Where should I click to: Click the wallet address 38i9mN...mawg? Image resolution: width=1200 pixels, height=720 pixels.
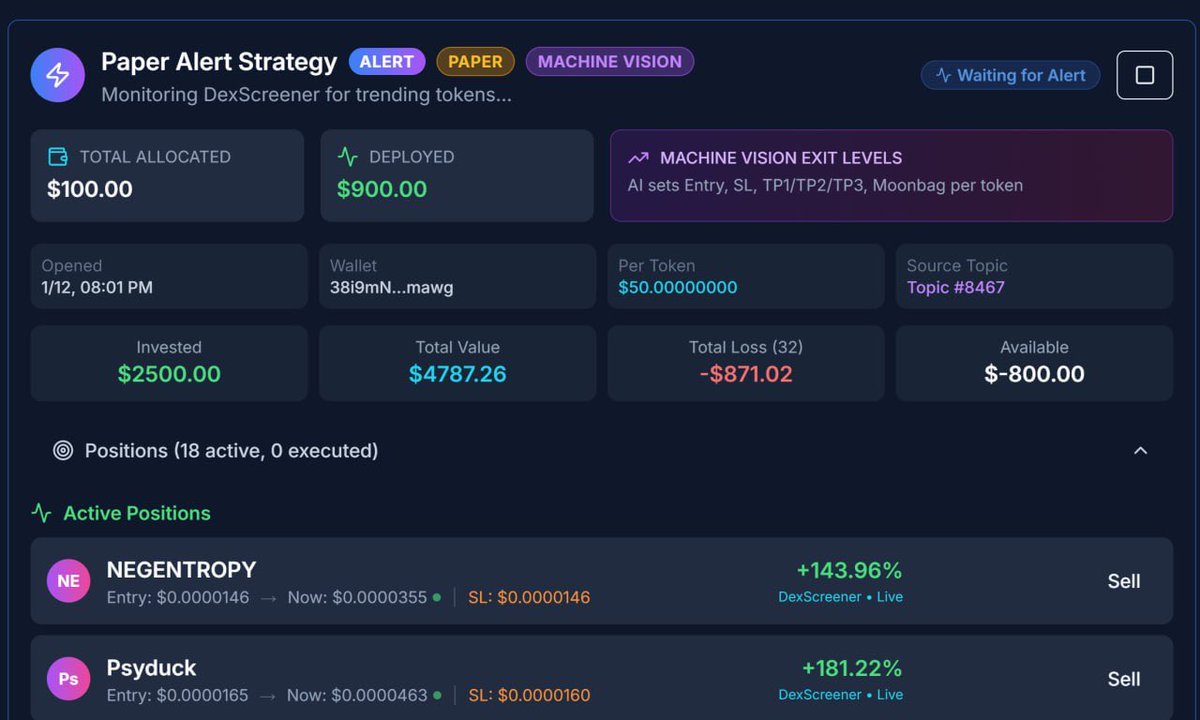coord(392,287)
